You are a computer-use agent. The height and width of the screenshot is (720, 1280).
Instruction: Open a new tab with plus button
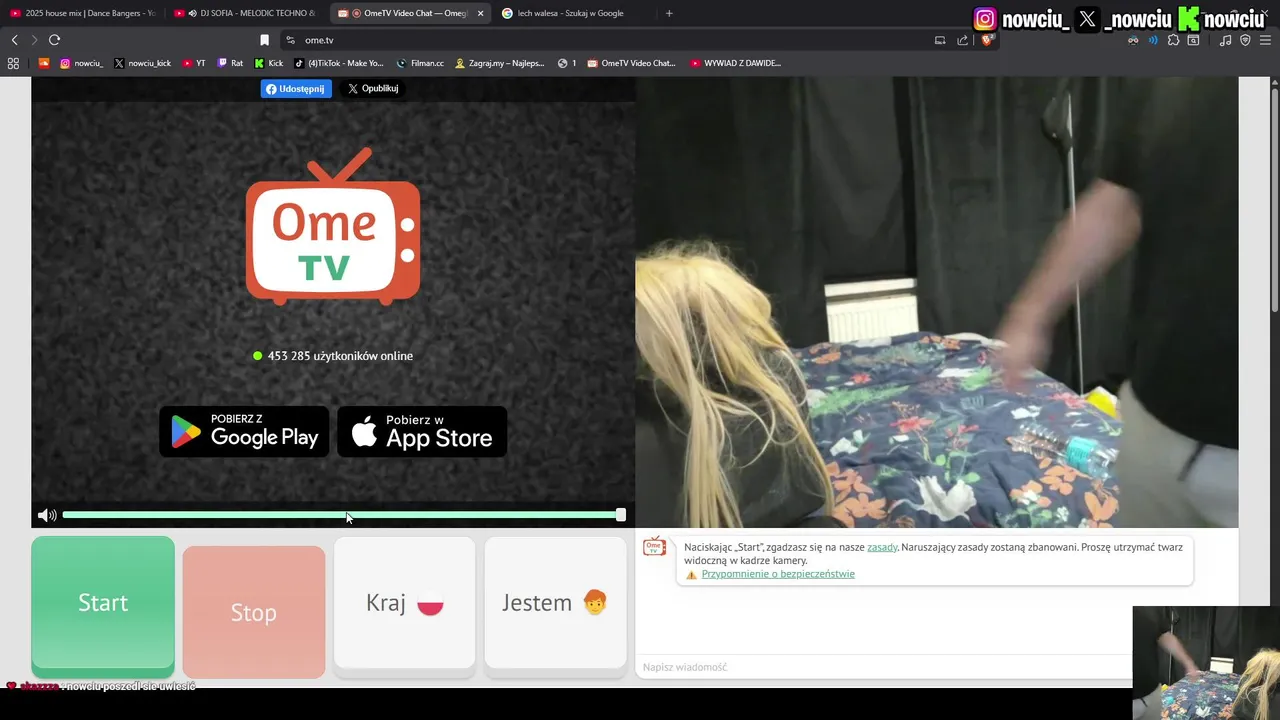[x=669, y=13]
